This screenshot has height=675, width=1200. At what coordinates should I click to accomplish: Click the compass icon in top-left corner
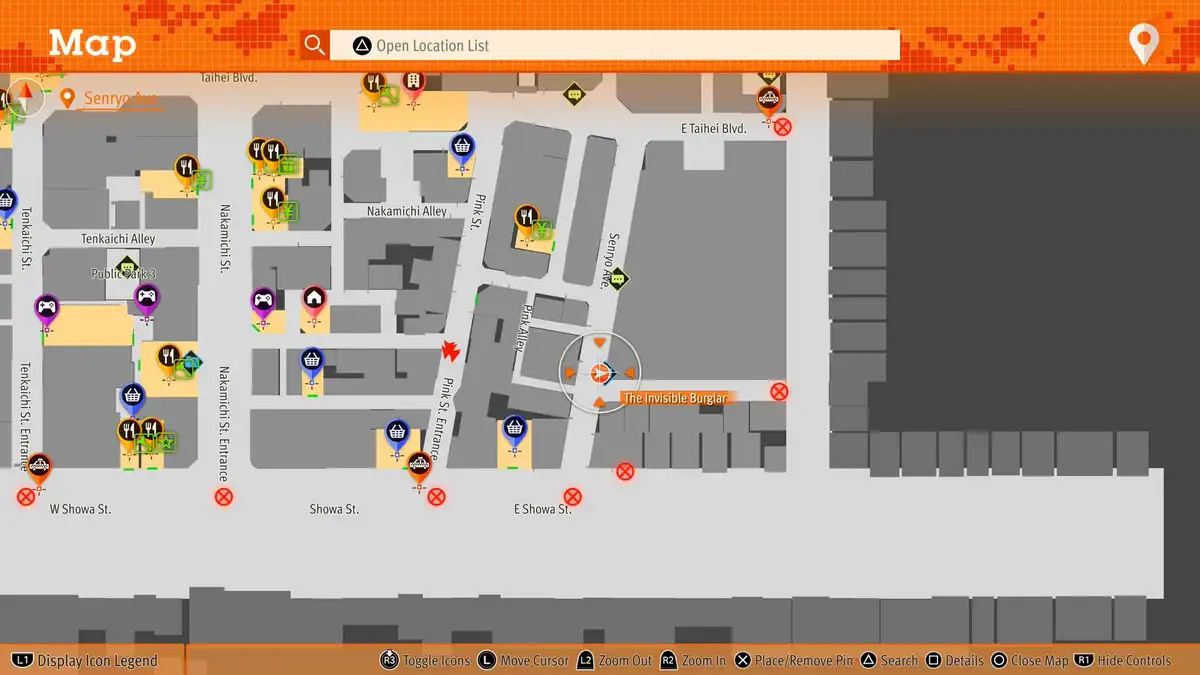tap(27, 97)
